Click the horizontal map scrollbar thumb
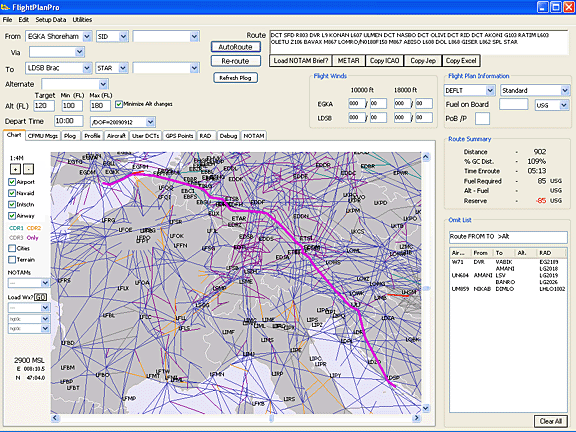This screenshot has width=576, height=432. 272,418
